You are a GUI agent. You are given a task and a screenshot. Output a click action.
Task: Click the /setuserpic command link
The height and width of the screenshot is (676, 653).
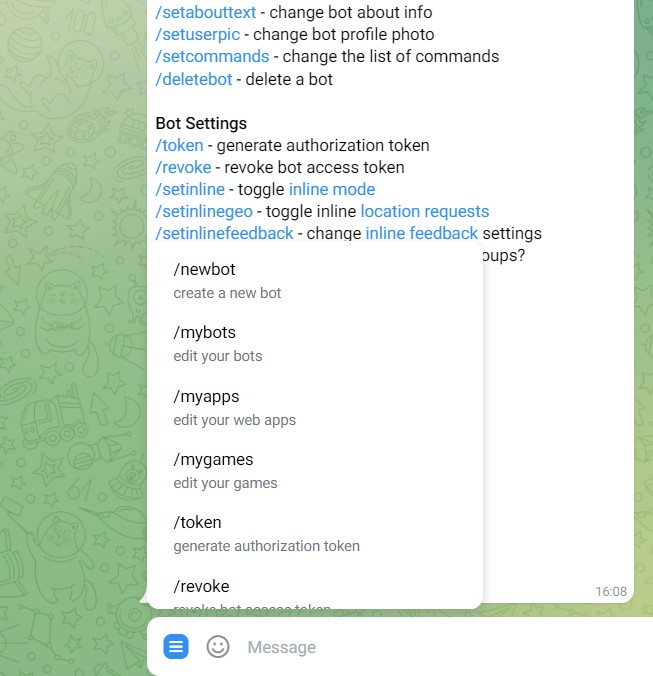click(x=197, y=34)
